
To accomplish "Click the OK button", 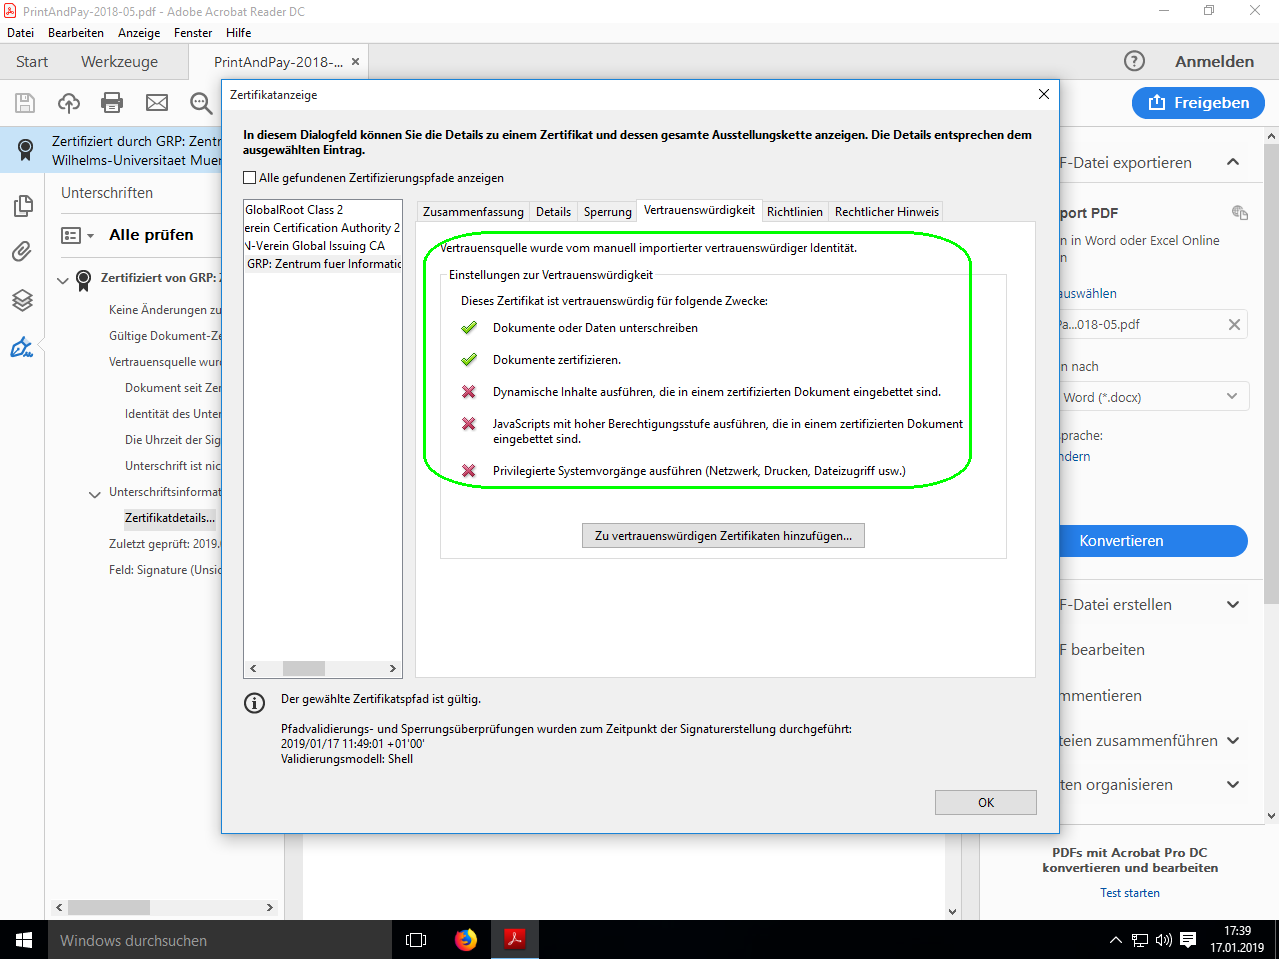I will pyautogui.click(x=985, y=802).
